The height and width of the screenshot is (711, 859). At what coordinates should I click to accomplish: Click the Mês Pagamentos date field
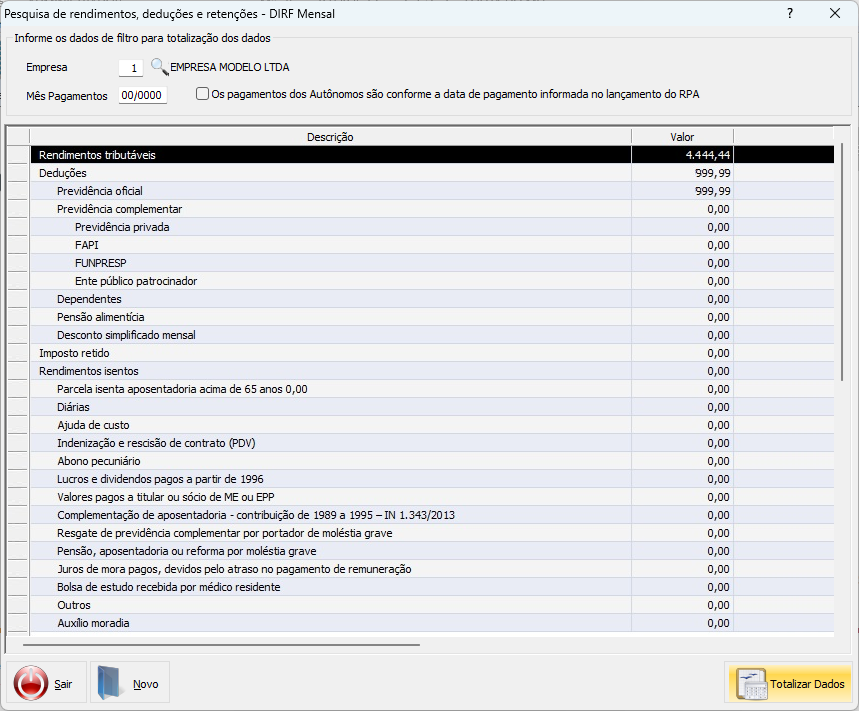point(142,96)
